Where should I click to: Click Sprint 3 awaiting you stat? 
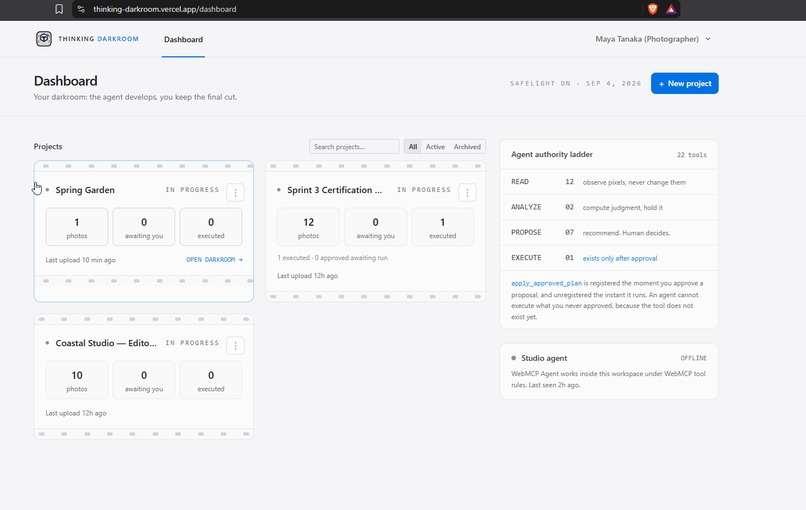375,227
